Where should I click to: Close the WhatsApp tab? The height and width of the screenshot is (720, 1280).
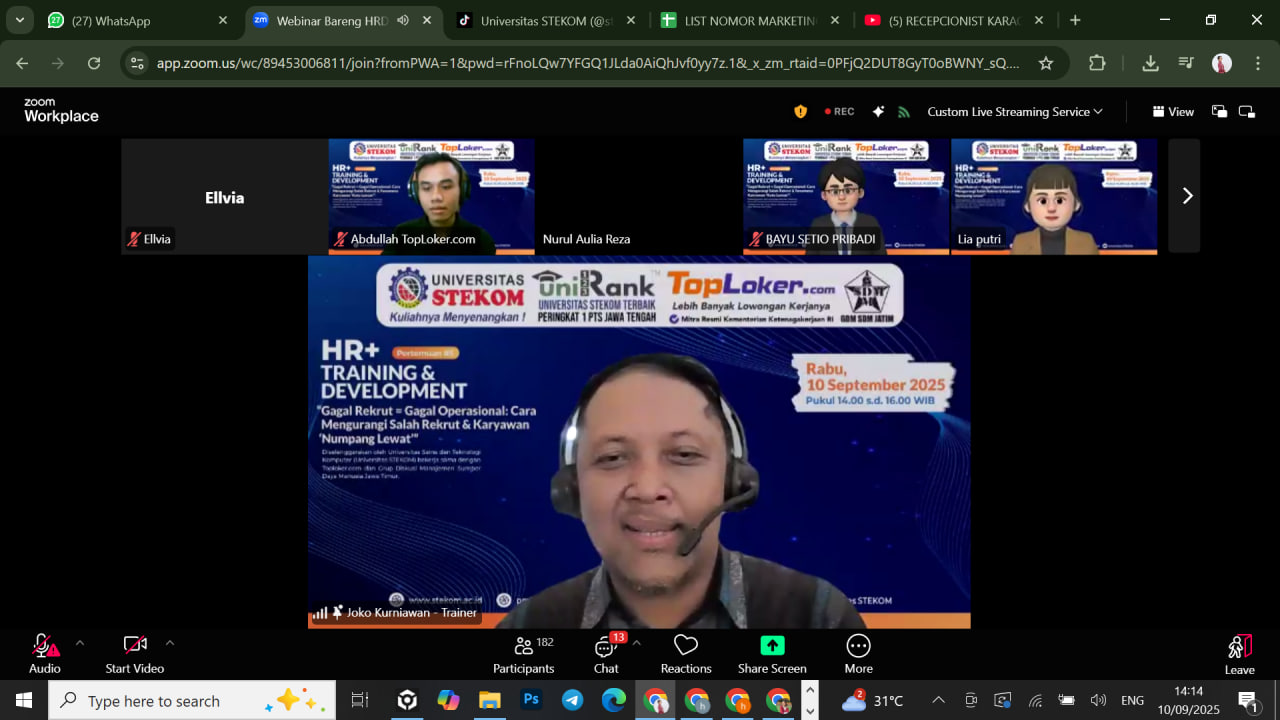pyautogui.click(x=223, y=20)
